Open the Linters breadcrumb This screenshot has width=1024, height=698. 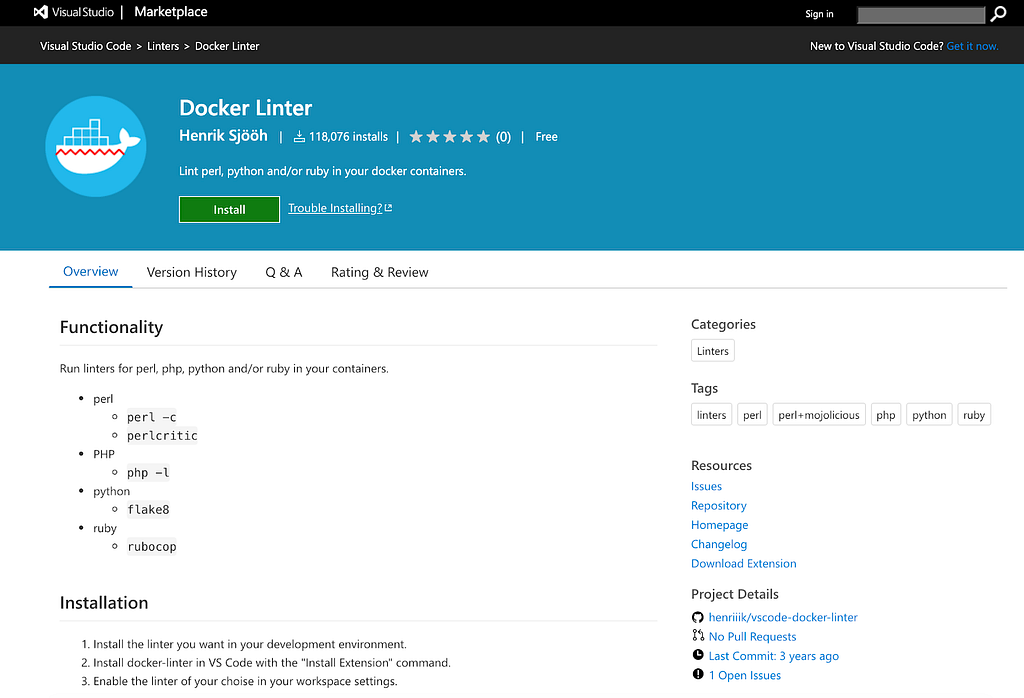(x=163, y=46)
